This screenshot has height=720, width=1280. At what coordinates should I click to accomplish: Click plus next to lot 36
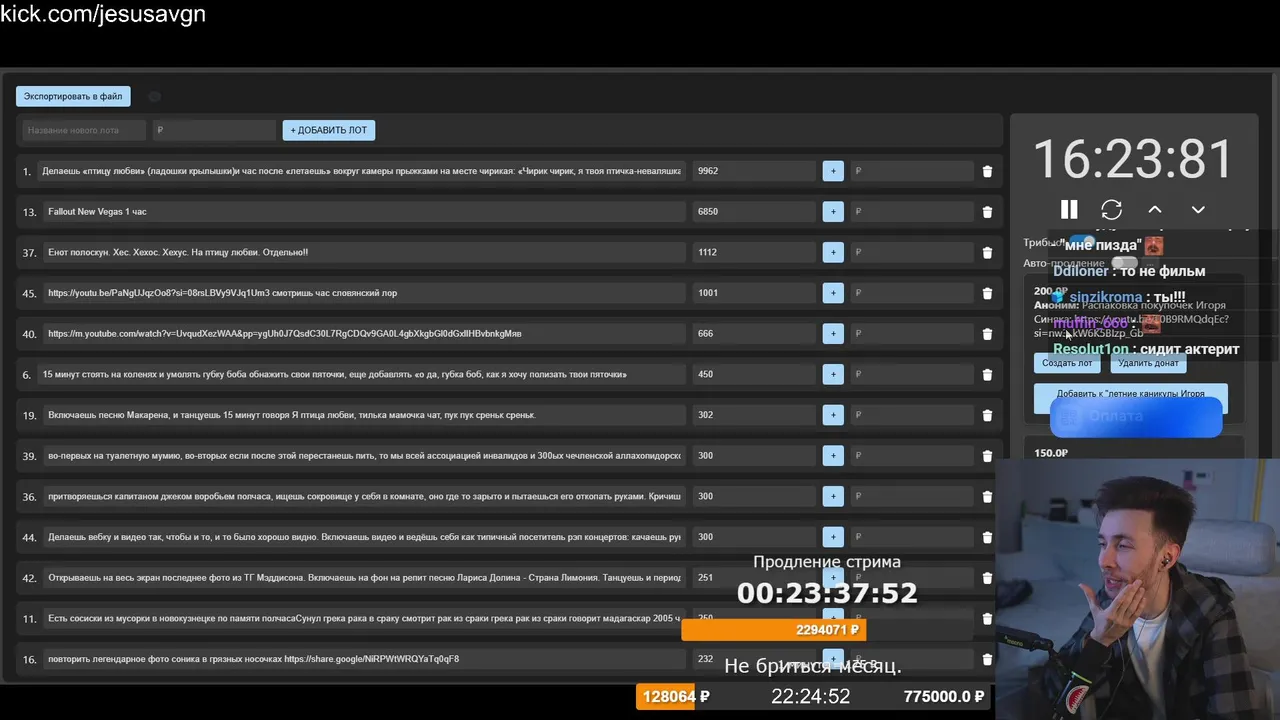click(x=833, y=497)
